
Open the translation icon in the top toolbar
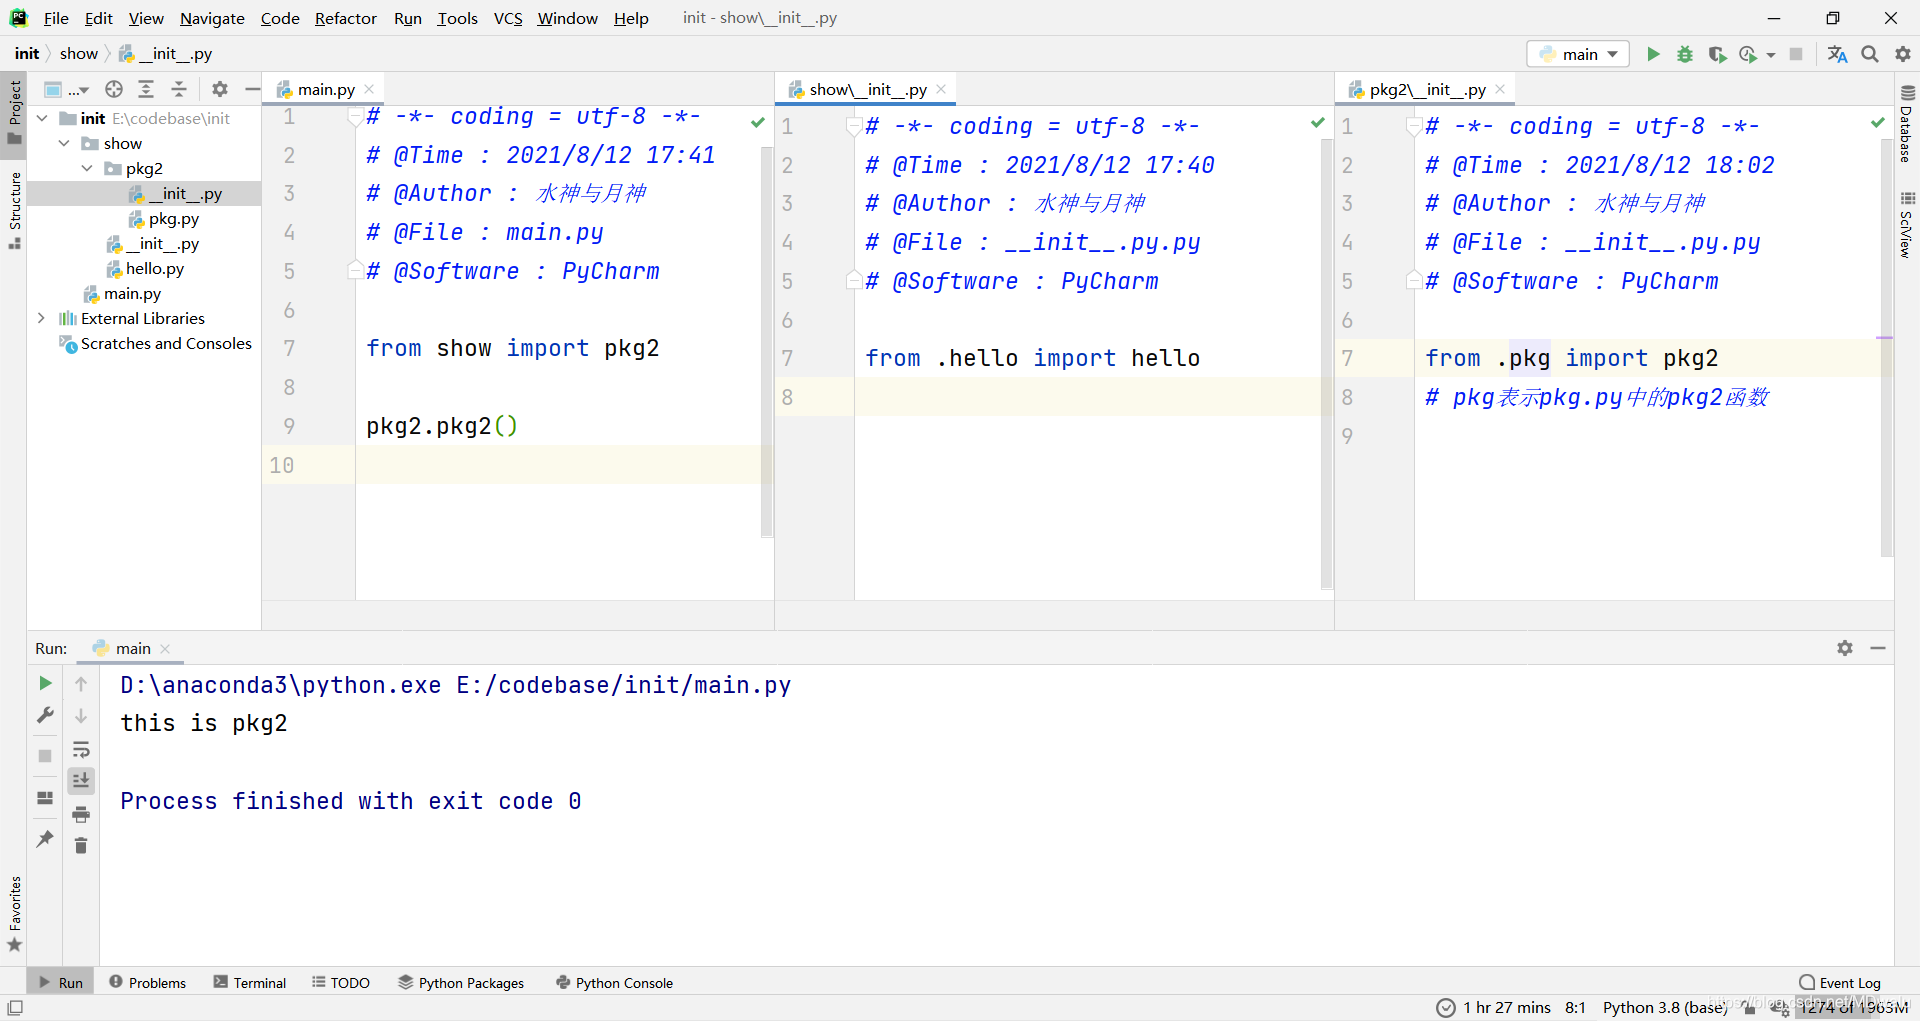[x=1837, y=54]
